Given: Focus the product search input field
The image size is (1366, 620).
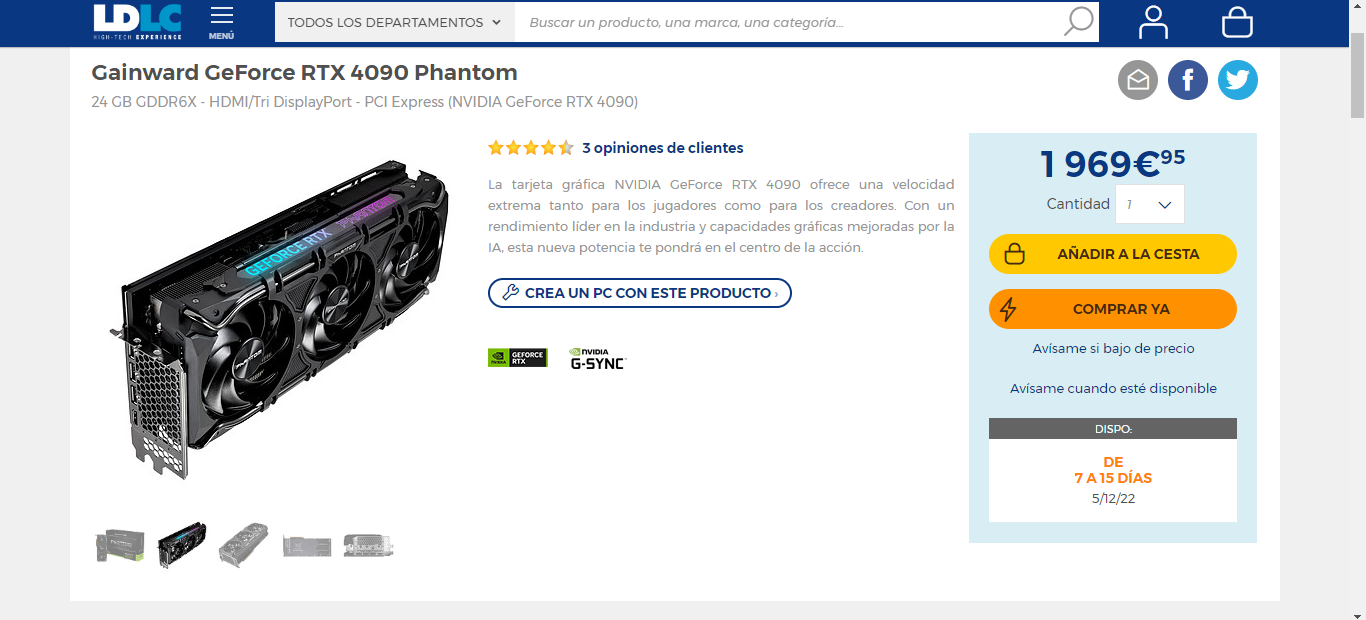Looking at the screenshot, I should (x=787, y=22).
